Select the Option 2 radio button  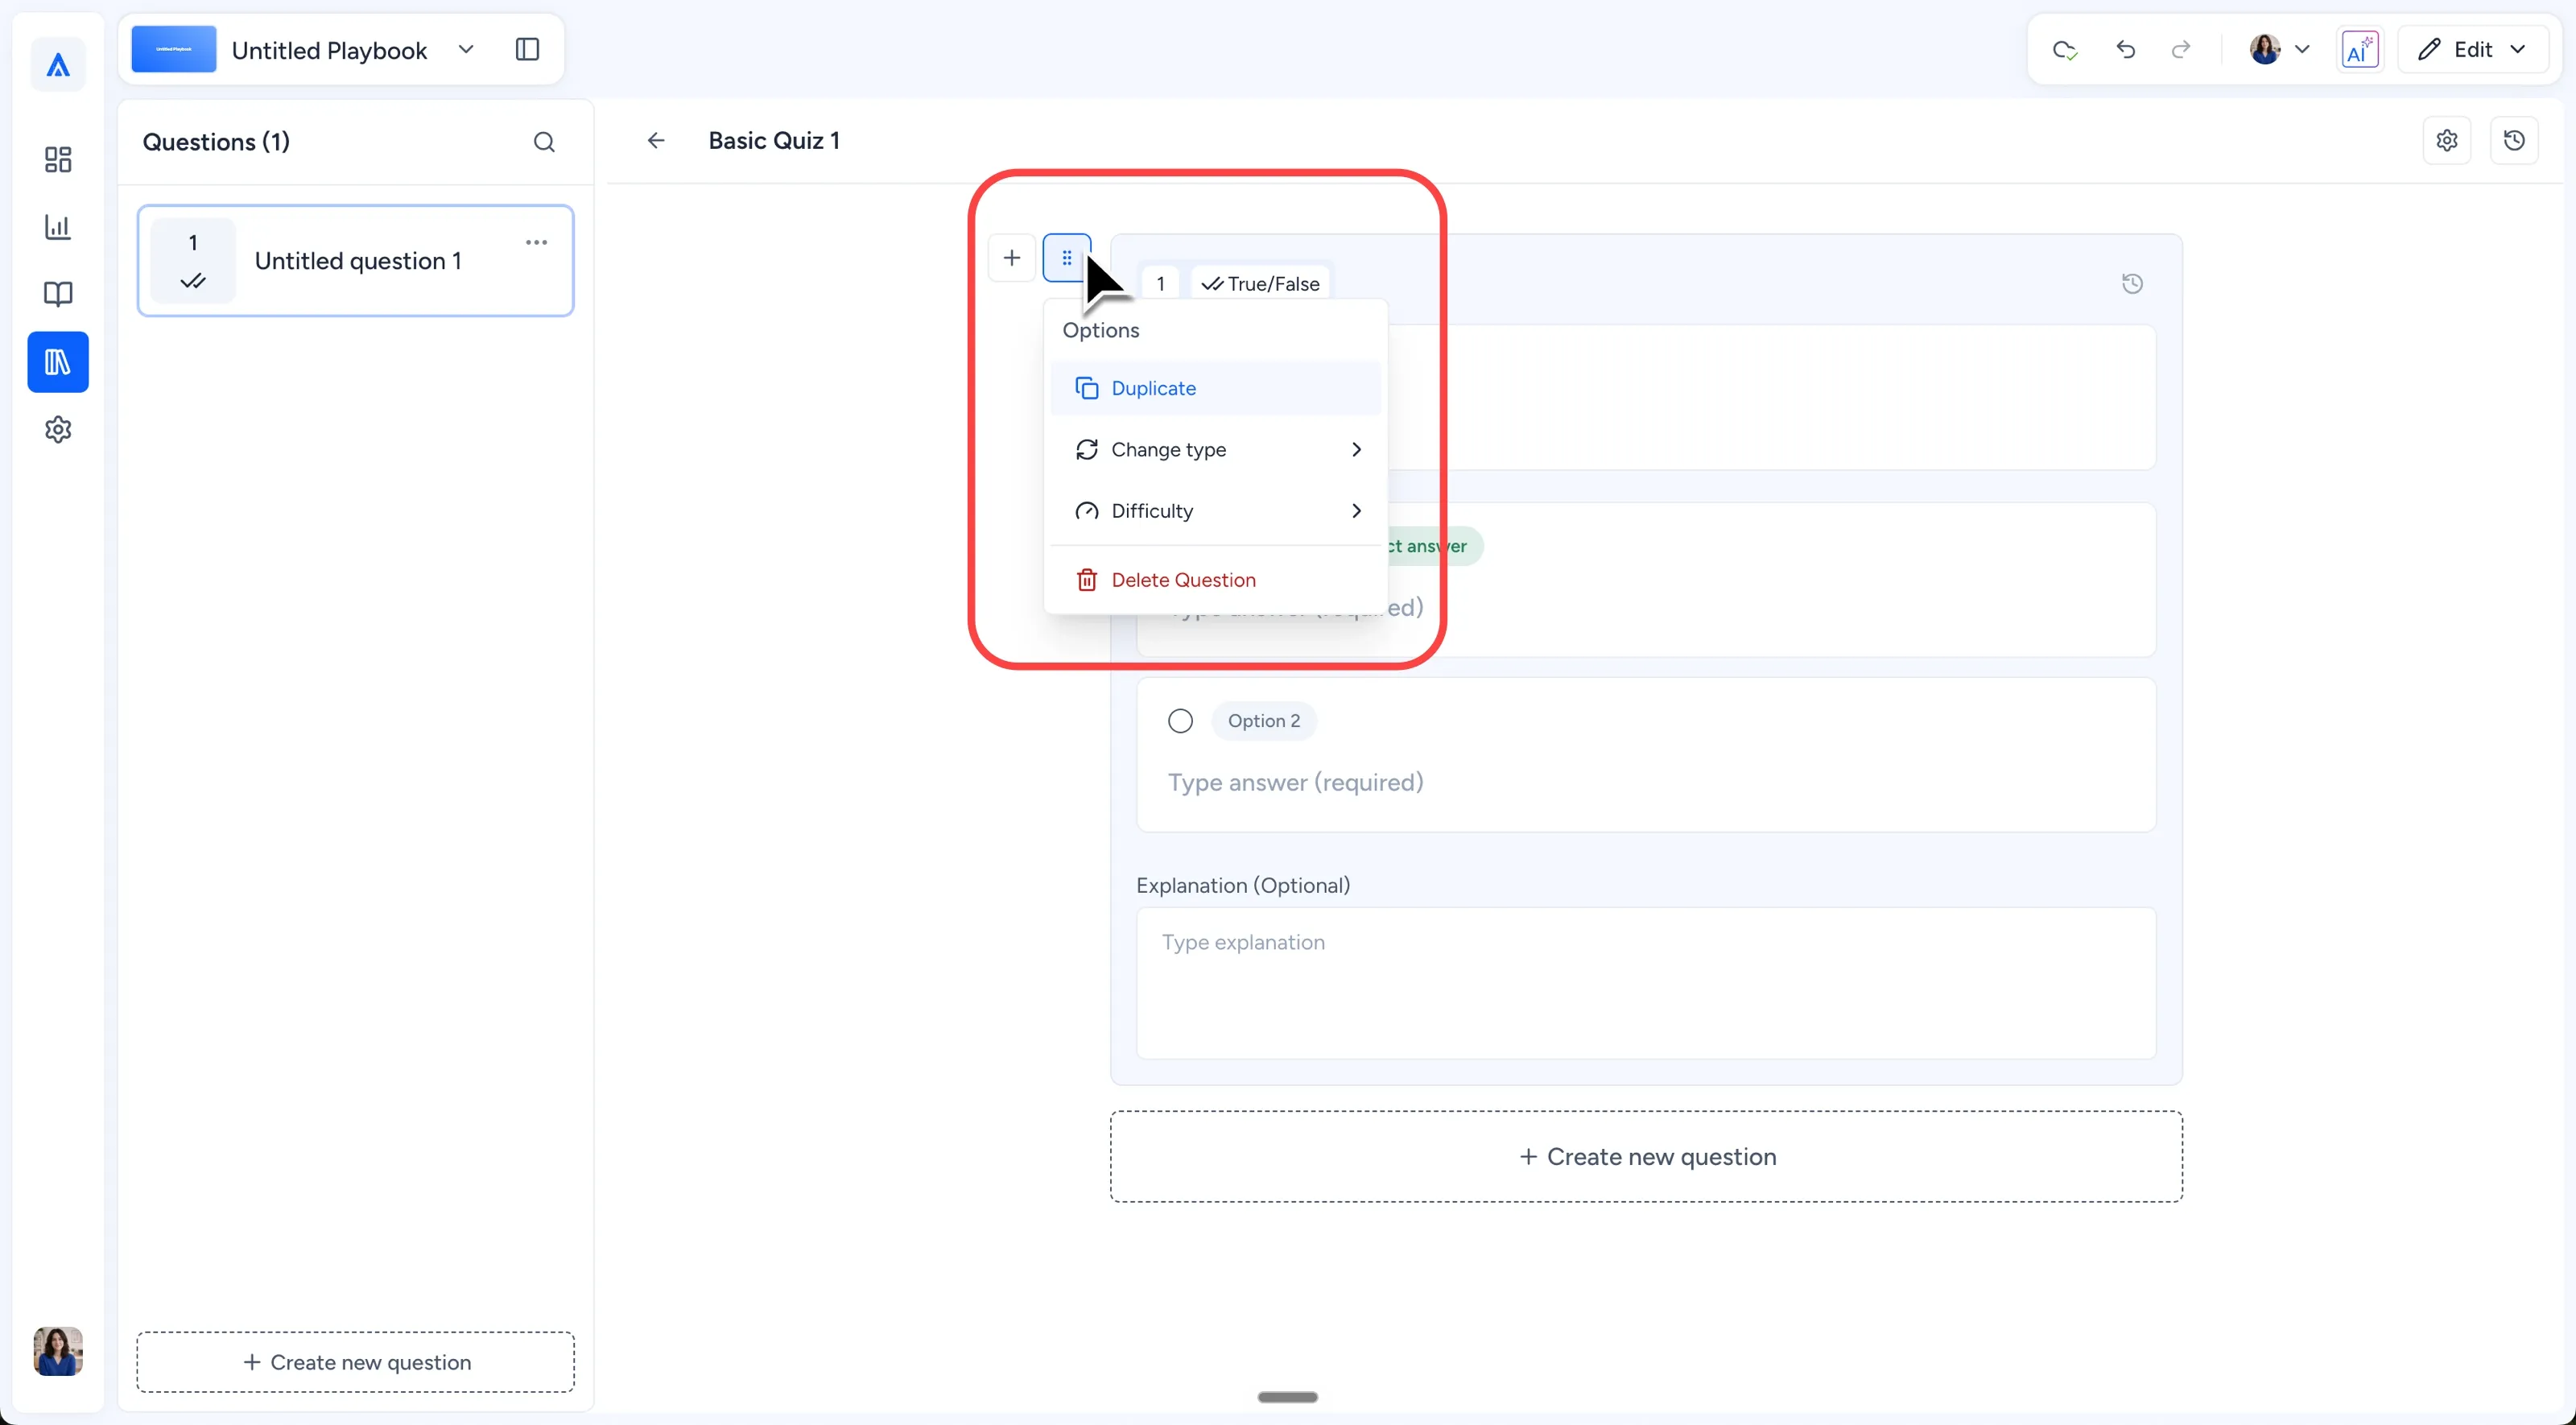pos(1181,721)
